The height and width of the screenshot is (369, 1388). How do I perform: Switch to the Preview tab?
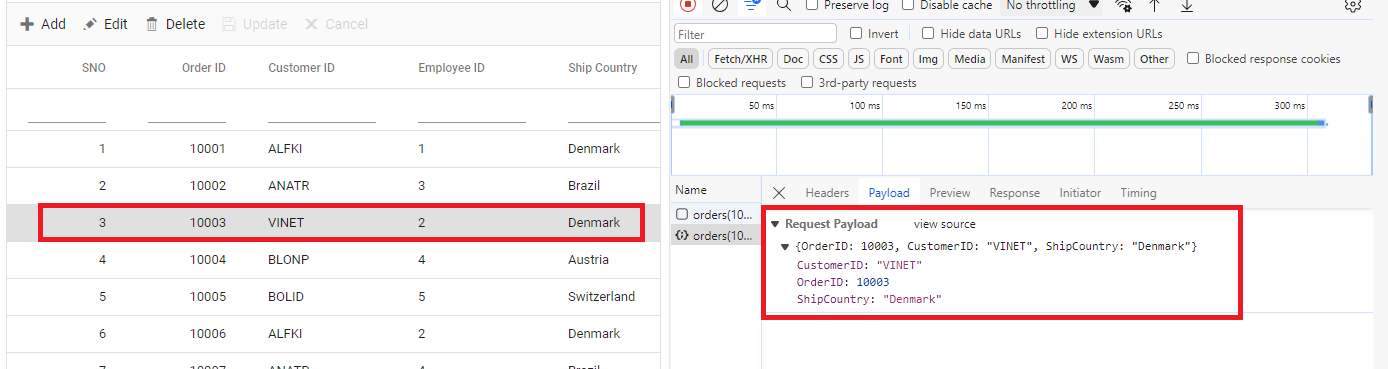click(x=950, y=193)
